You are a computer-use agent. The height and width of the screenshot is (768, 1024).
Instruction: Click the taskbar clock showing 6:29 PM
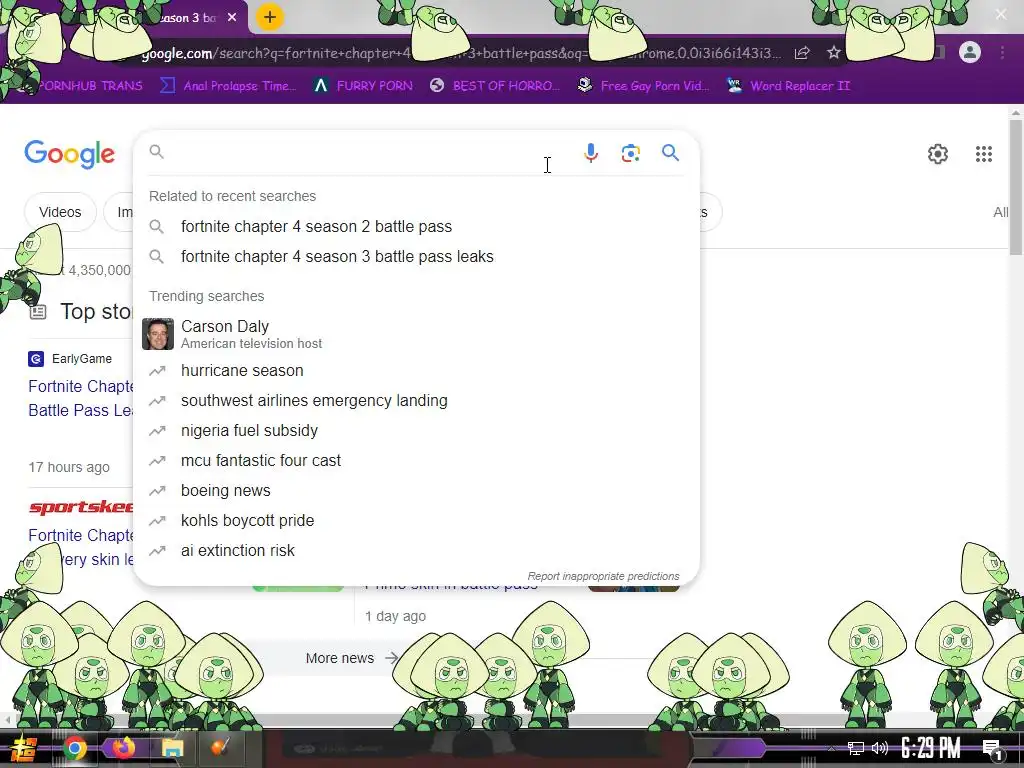[931, 748]
